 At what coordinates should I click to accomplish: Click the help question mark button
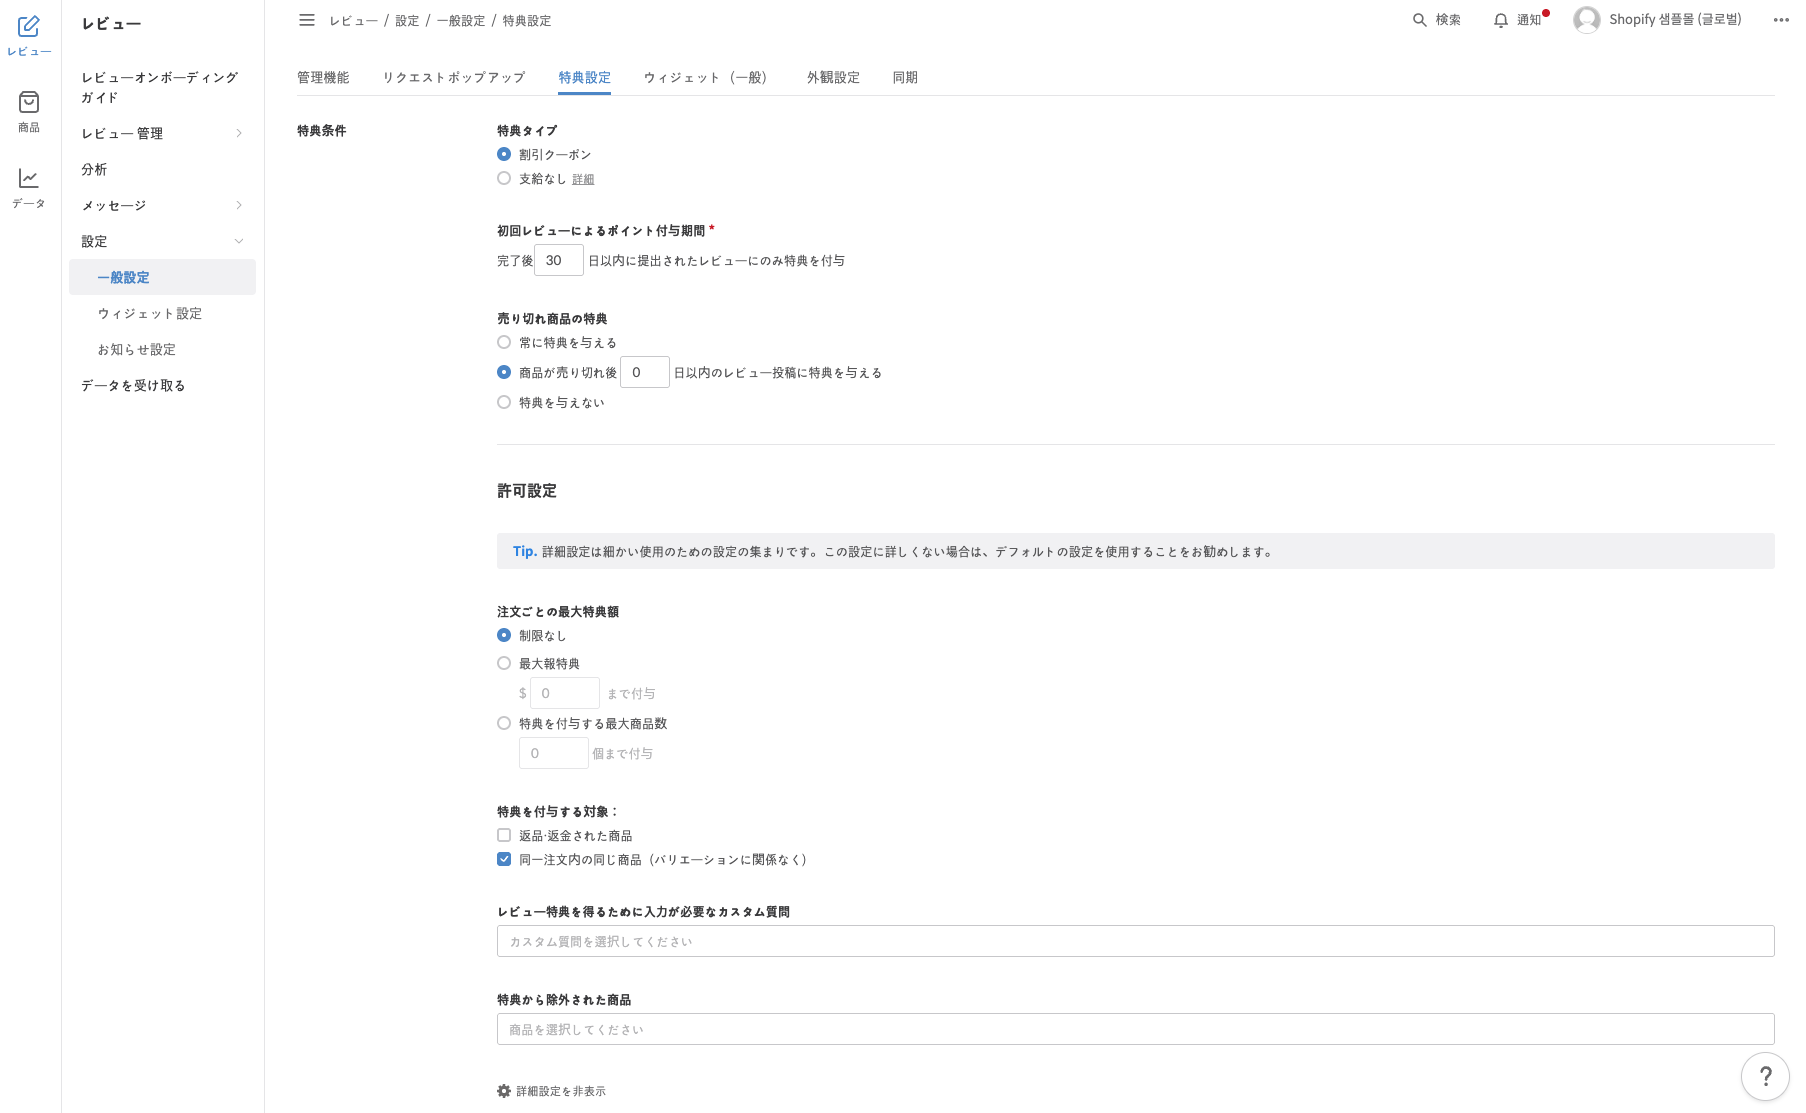point(1765,1076)
